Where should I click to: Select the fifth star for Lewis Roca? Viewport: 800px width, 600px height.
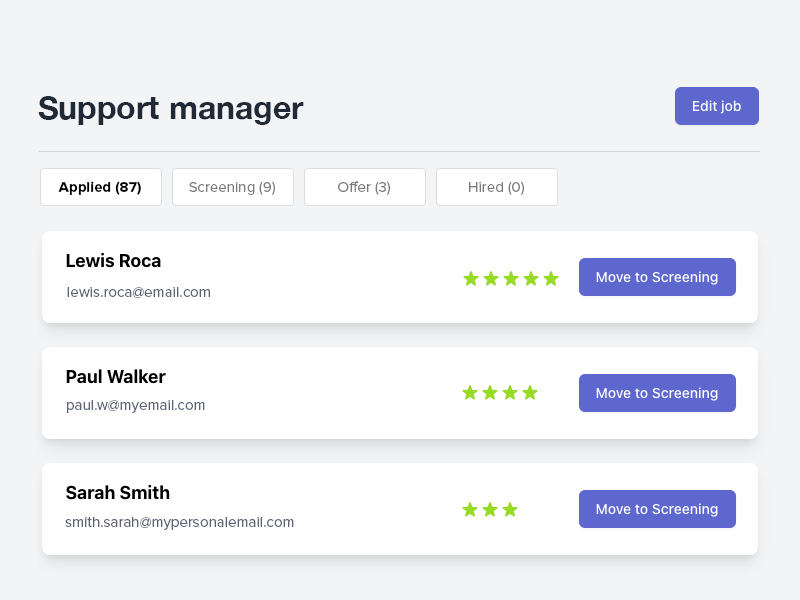point(551,278)
